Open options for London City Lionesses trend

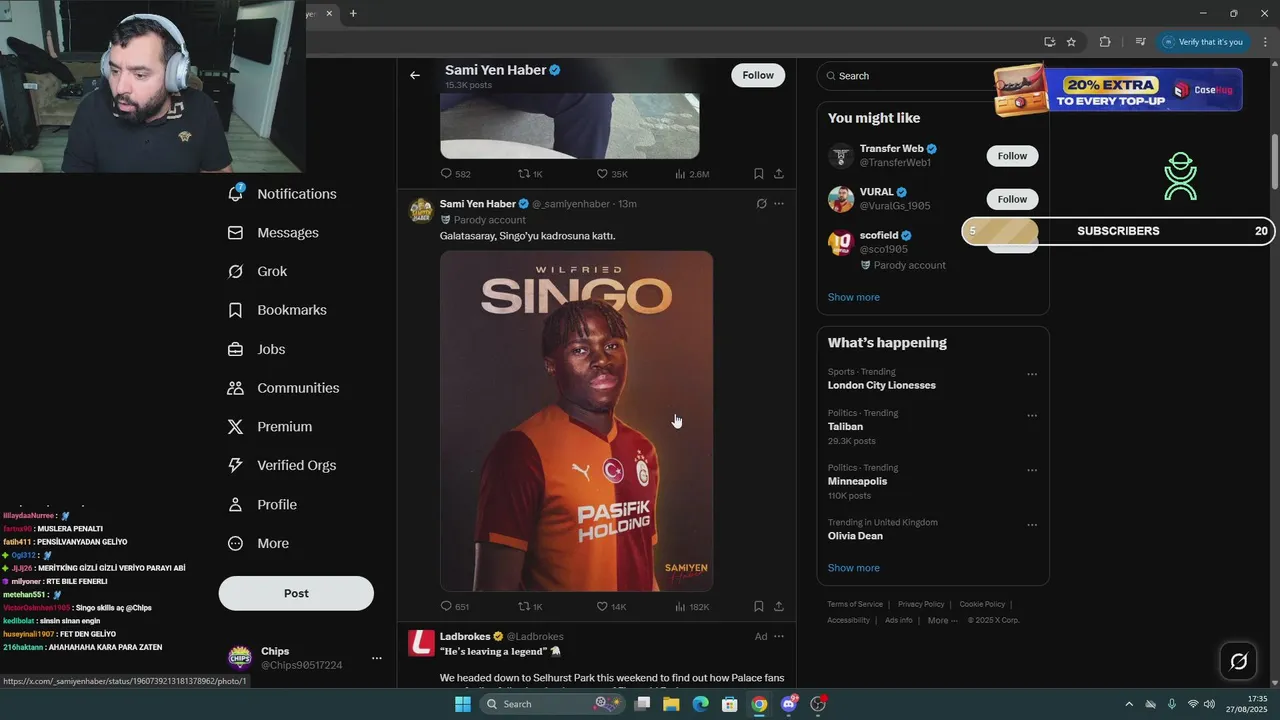coord(1032,375)
